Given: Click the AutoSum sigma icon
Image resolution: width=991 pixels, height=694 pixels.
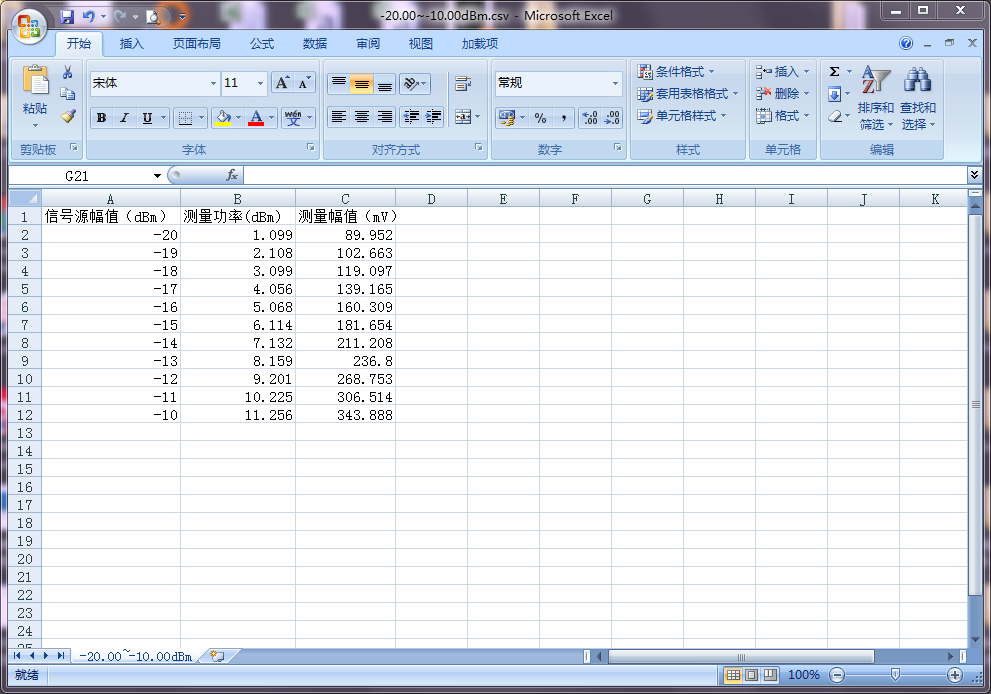Looking at the screenshot, I should [835, 72].
